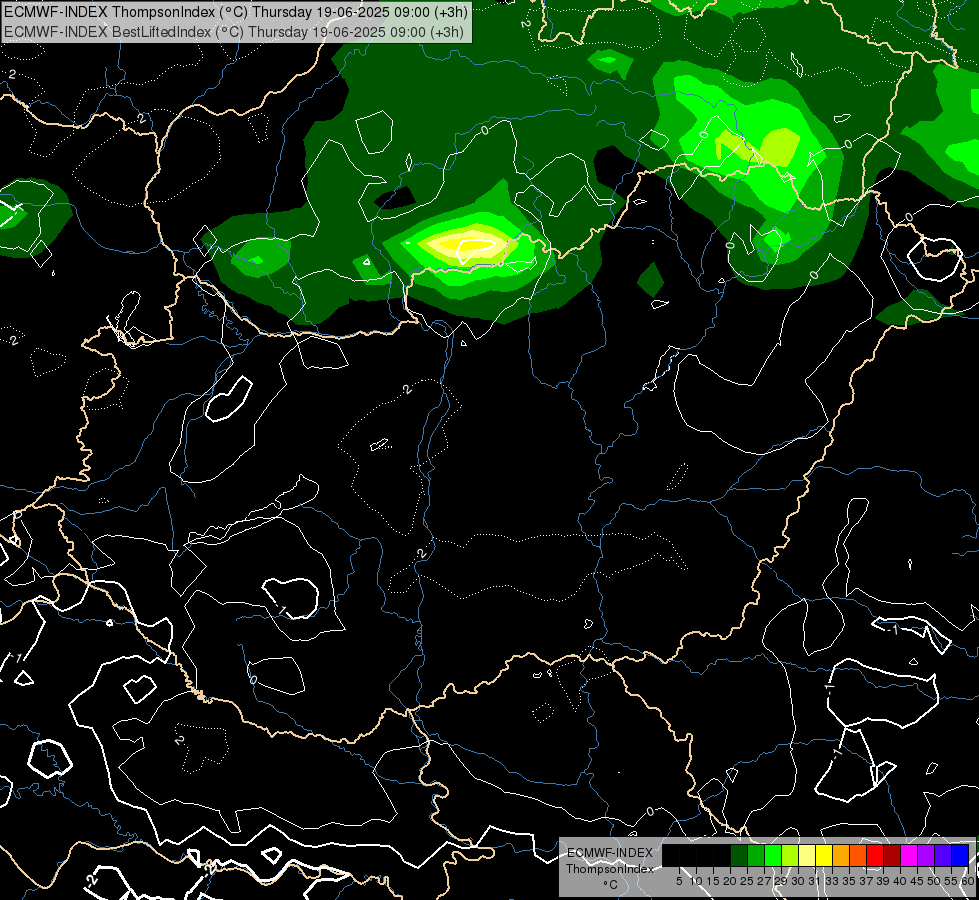Click the legend tick value 45
This screenshot has width=979, height=900.
point(917,881)
